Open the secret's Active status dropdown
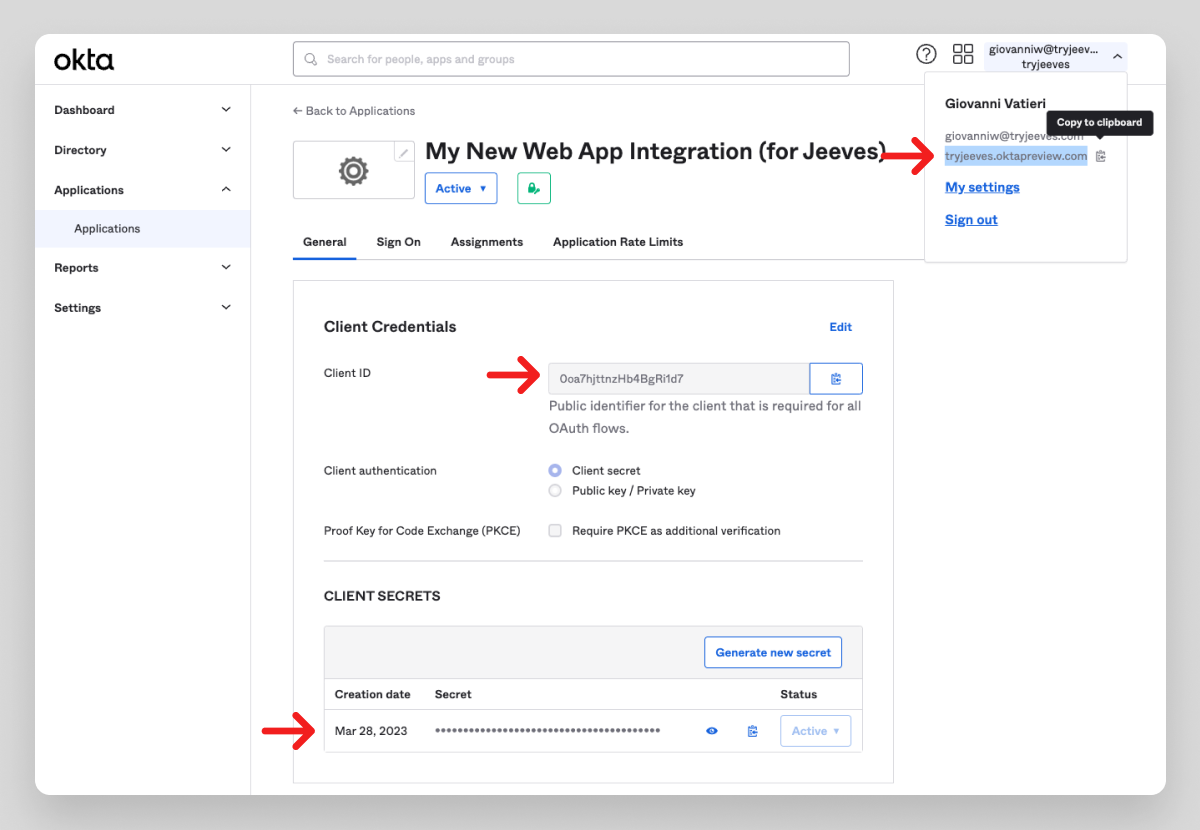The image size is (1200, 830). (x=815, y=731)
